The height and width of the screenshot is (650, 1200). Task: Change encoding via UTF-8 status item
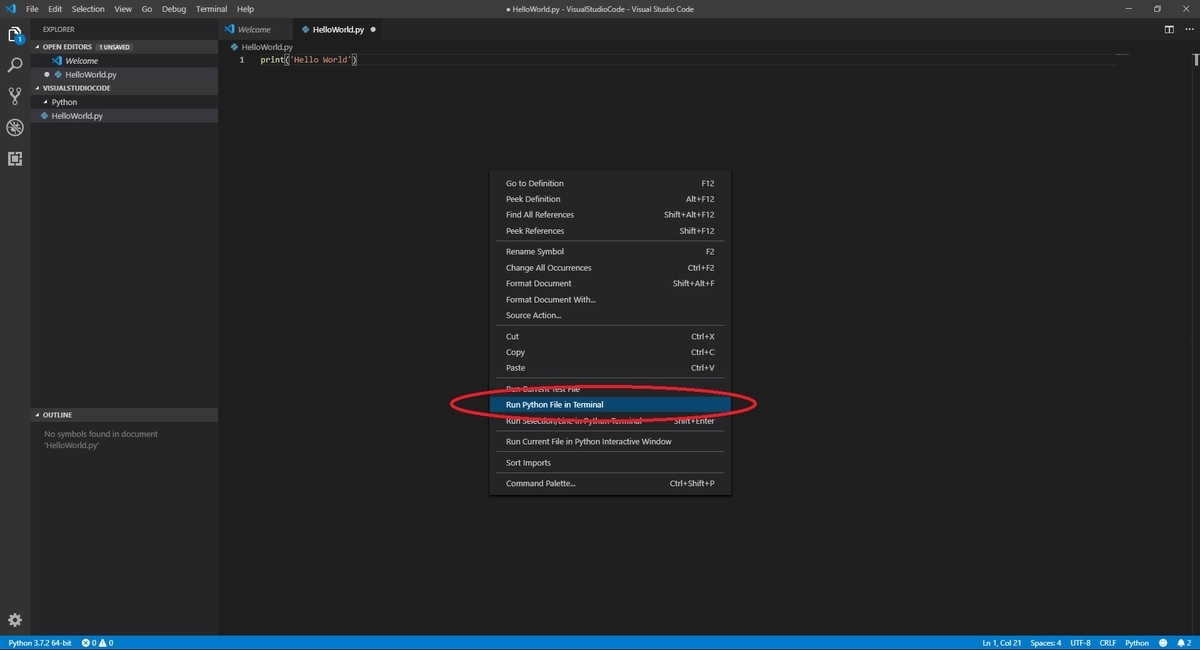(1080, 643)
